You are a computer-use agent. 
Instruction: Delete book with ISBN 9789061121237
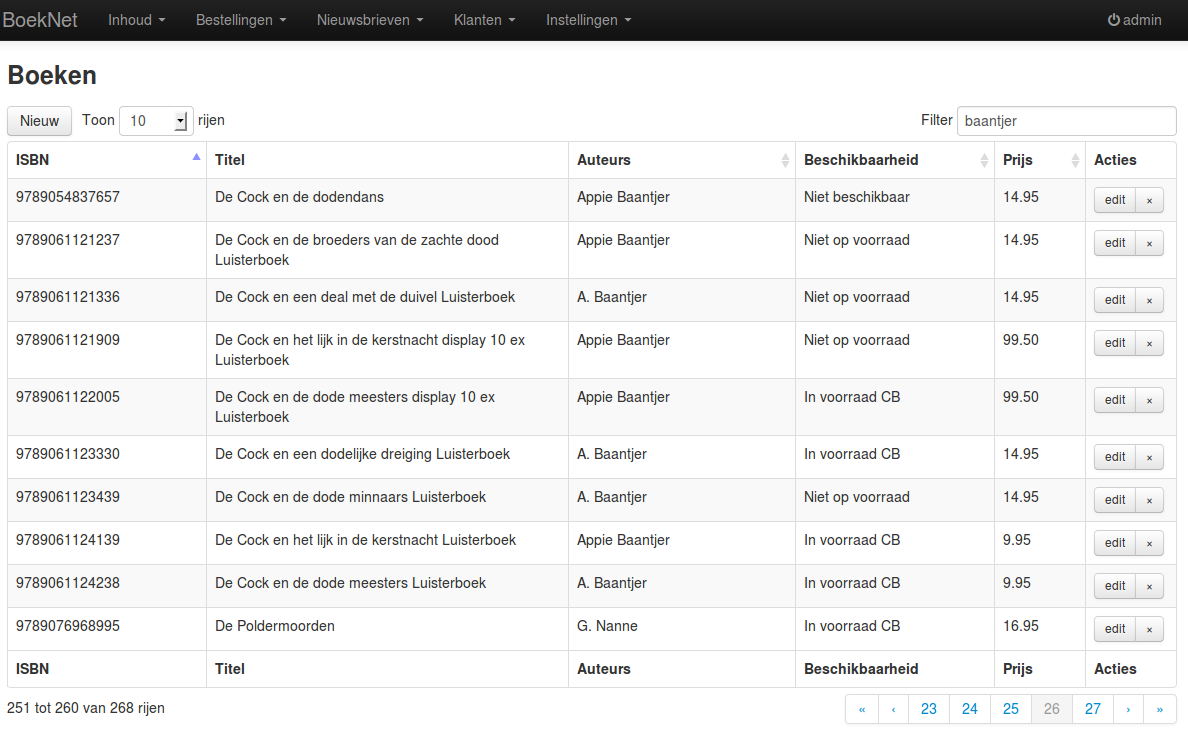coord(1149,243)
